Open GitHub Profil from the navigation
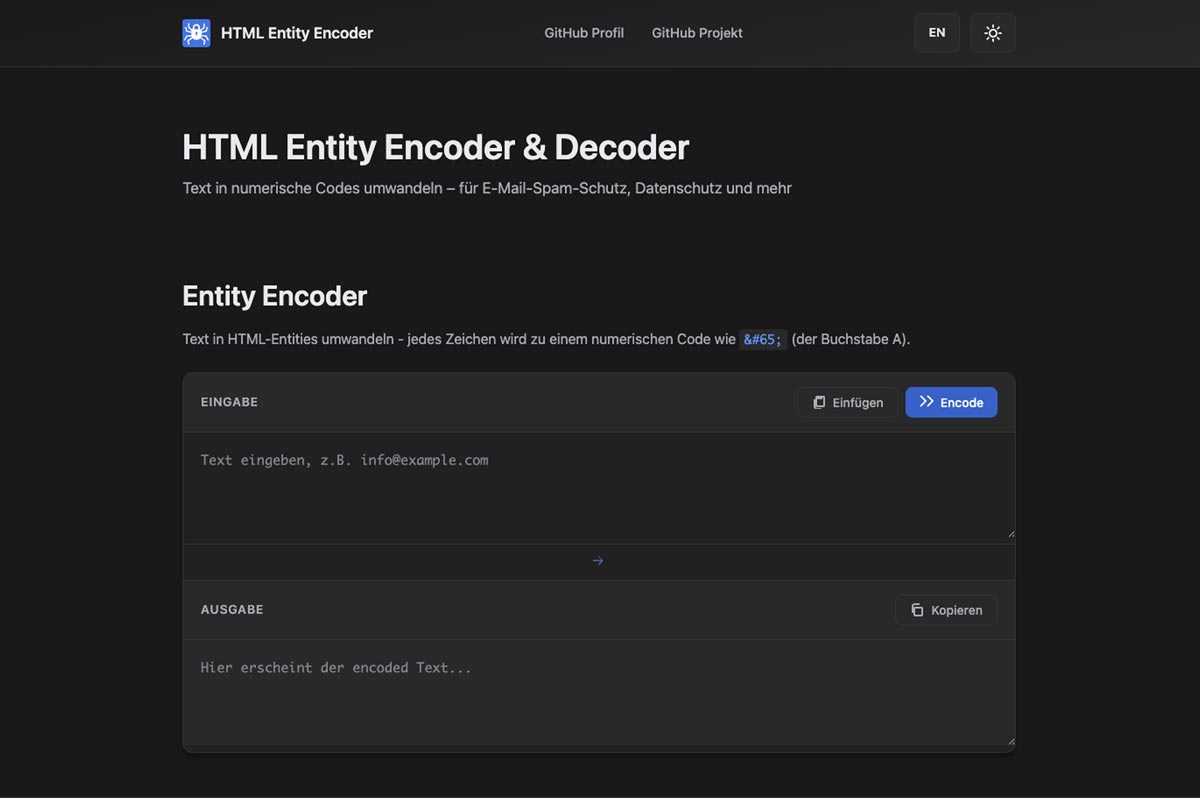The width and height of the screenshot is (1200, 798). click(x=584, y=32)
